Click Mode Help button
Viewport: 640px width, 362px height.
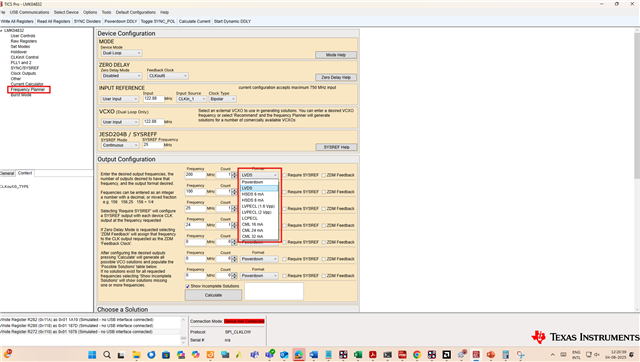pyautogui.click(x=336, y=55)
